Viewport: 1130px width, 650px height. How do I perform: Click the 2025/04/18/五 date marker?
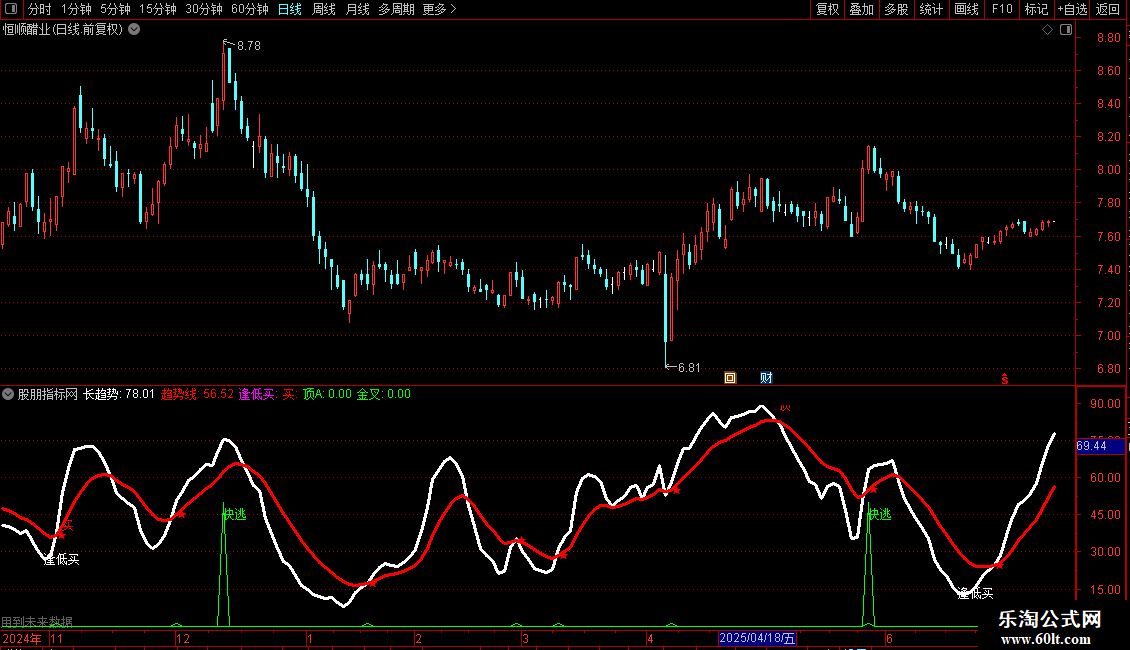click(x=757, y=638)
